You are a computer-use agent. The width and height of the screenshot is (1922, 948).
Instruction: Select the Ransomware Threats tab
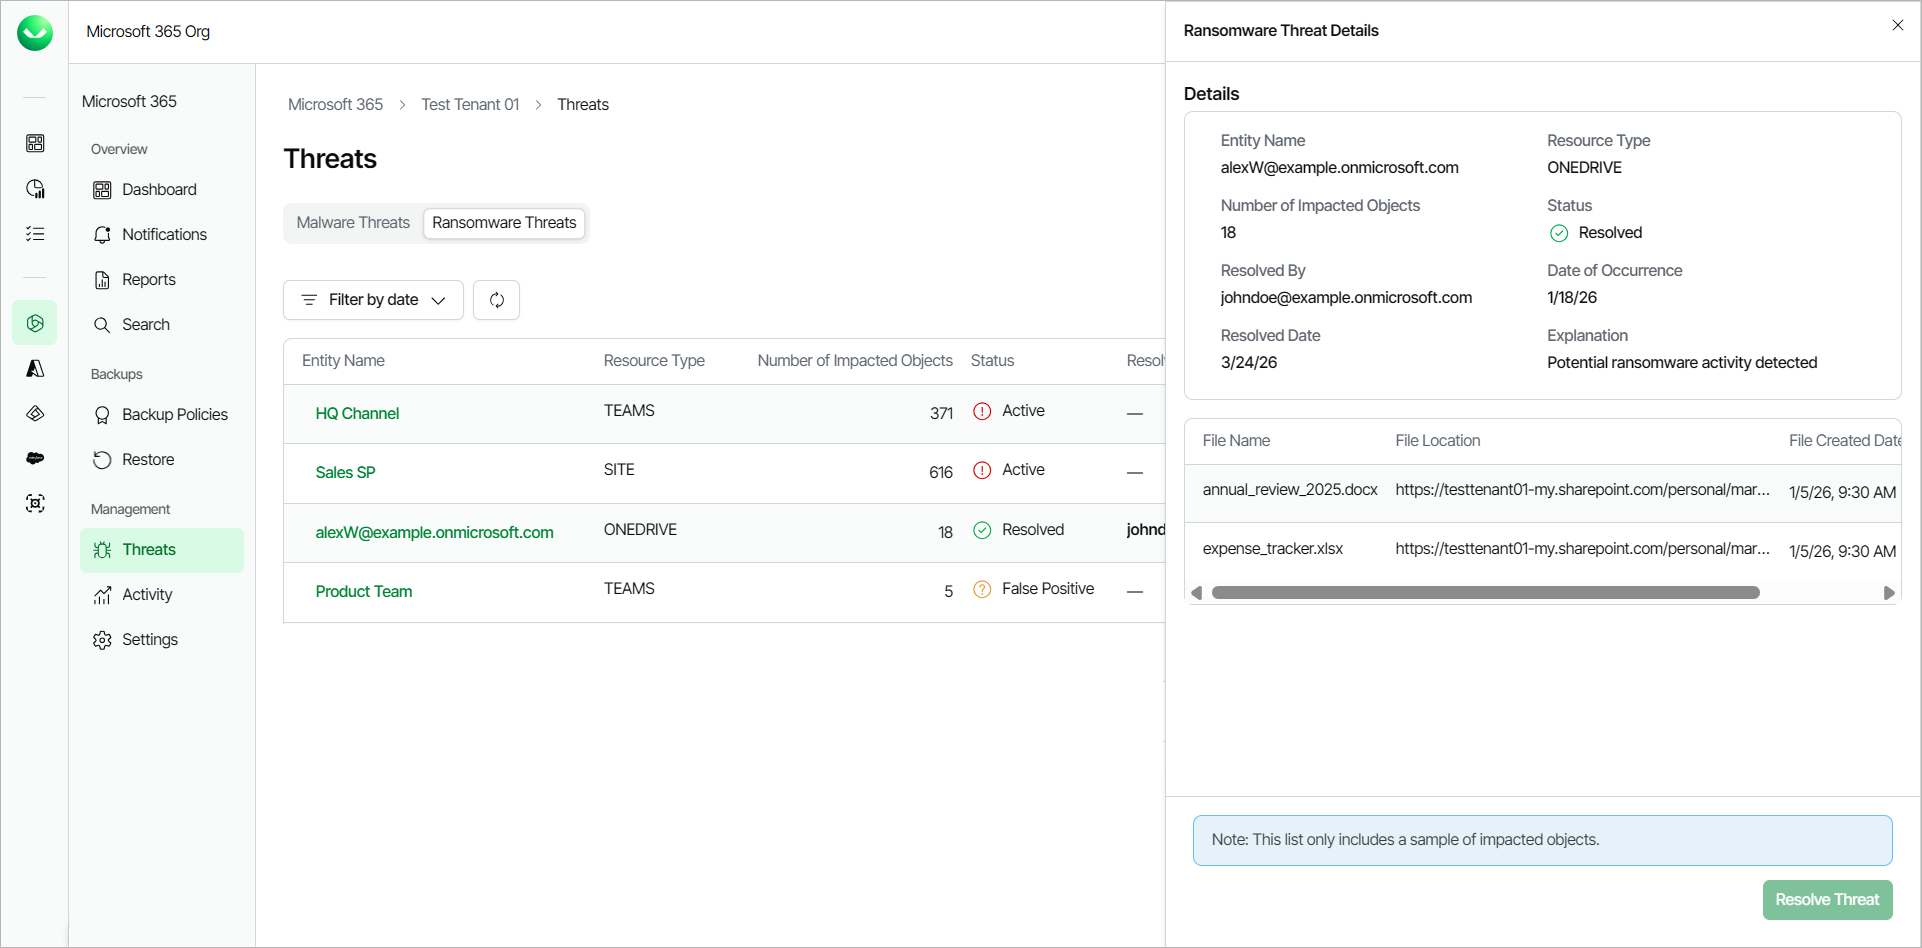click(504, 223)
